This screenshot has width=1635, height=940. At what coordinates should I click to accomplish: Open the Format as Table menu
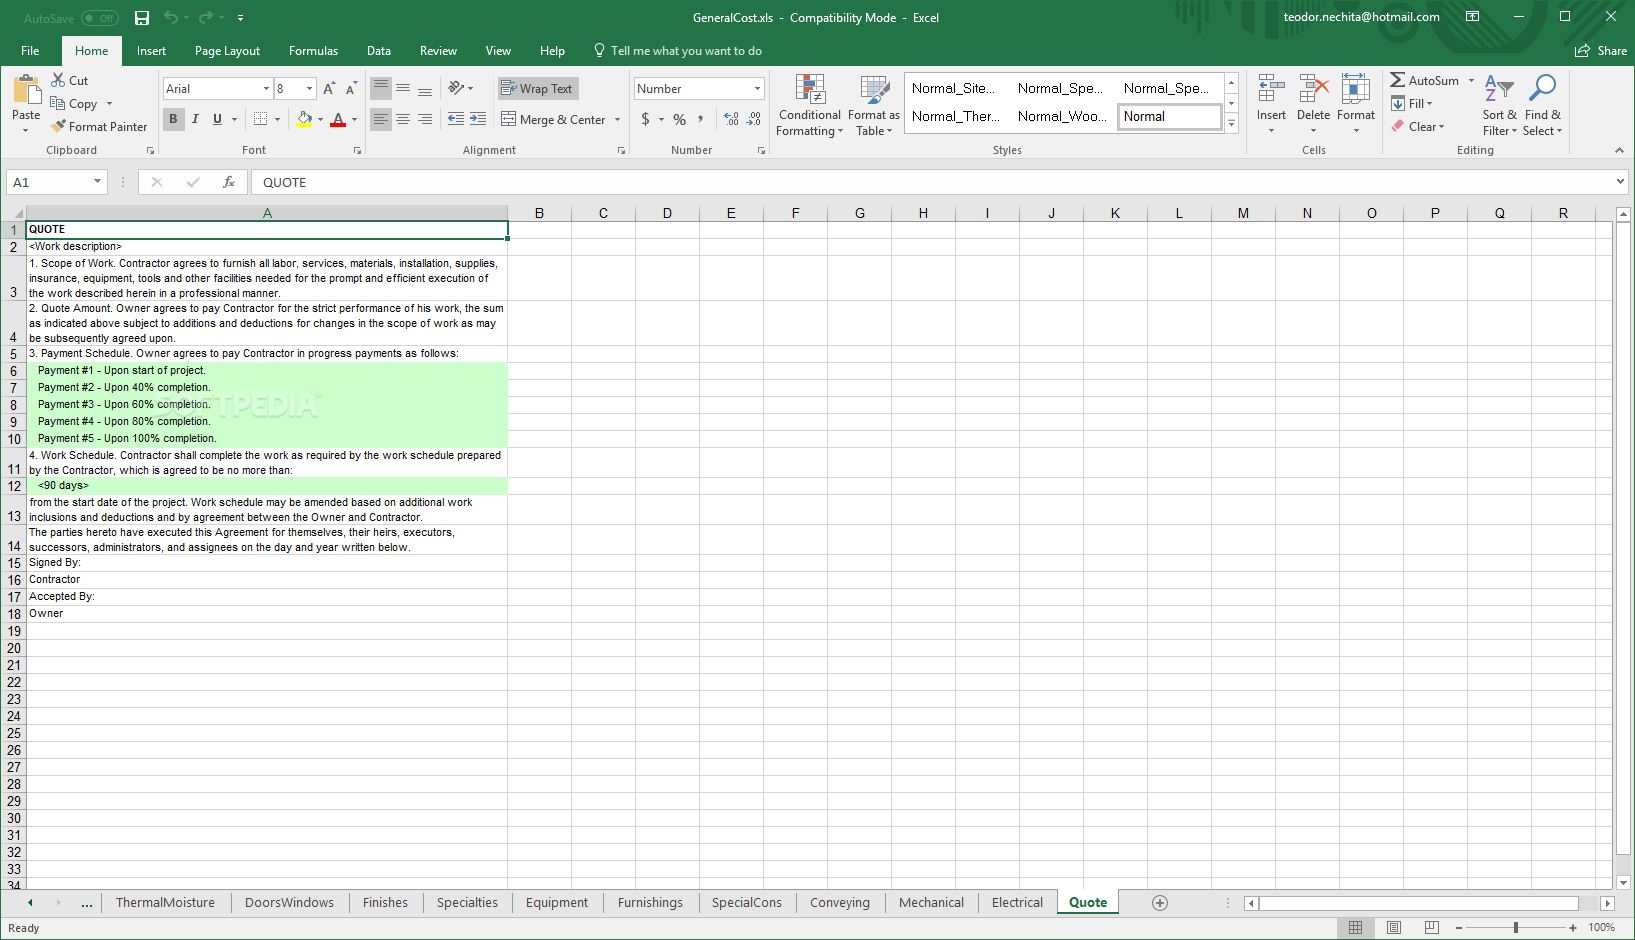pos(874,105)
